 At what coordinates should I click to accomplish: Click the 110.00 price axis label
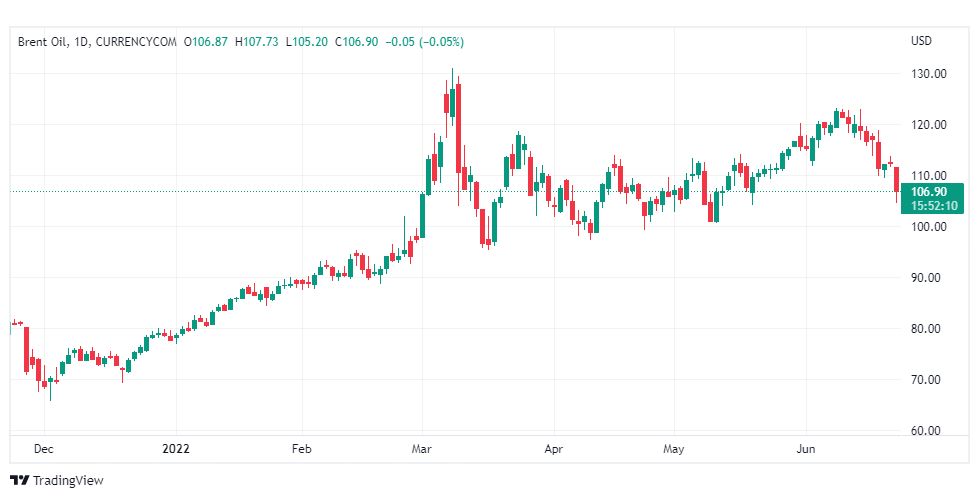(928, 175)
